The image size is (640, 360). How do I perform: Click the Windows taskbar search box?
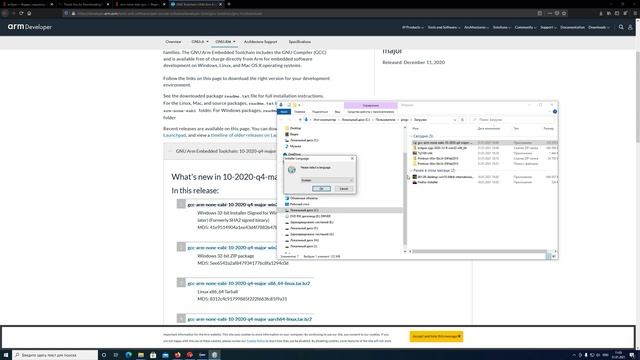coord(55,355)
